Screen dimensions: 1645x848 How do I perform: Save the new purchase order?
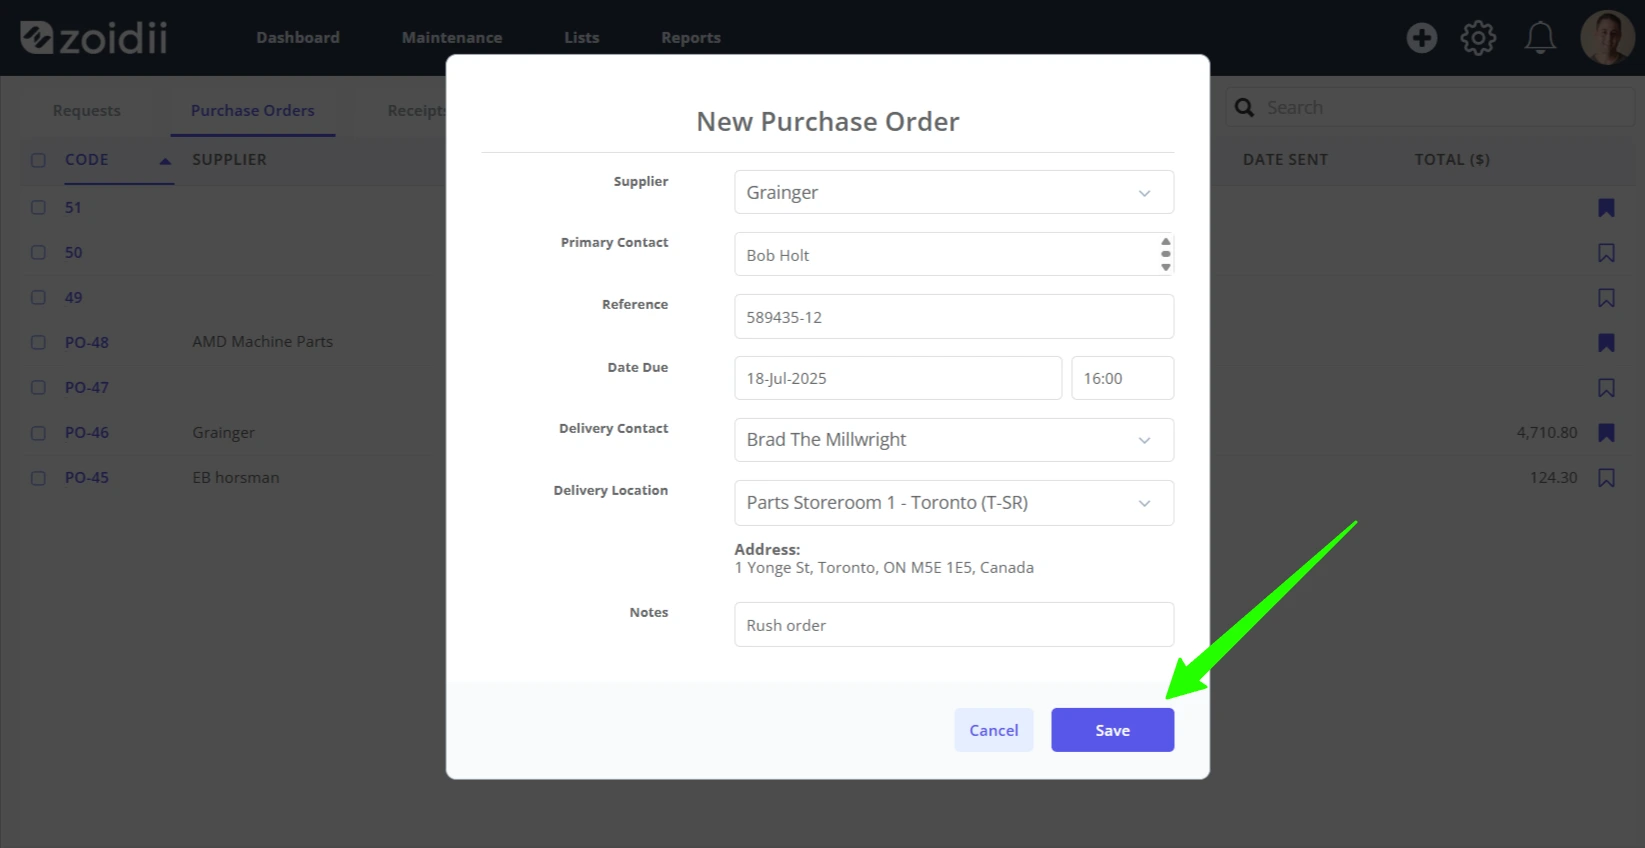tap(1112, 730)
